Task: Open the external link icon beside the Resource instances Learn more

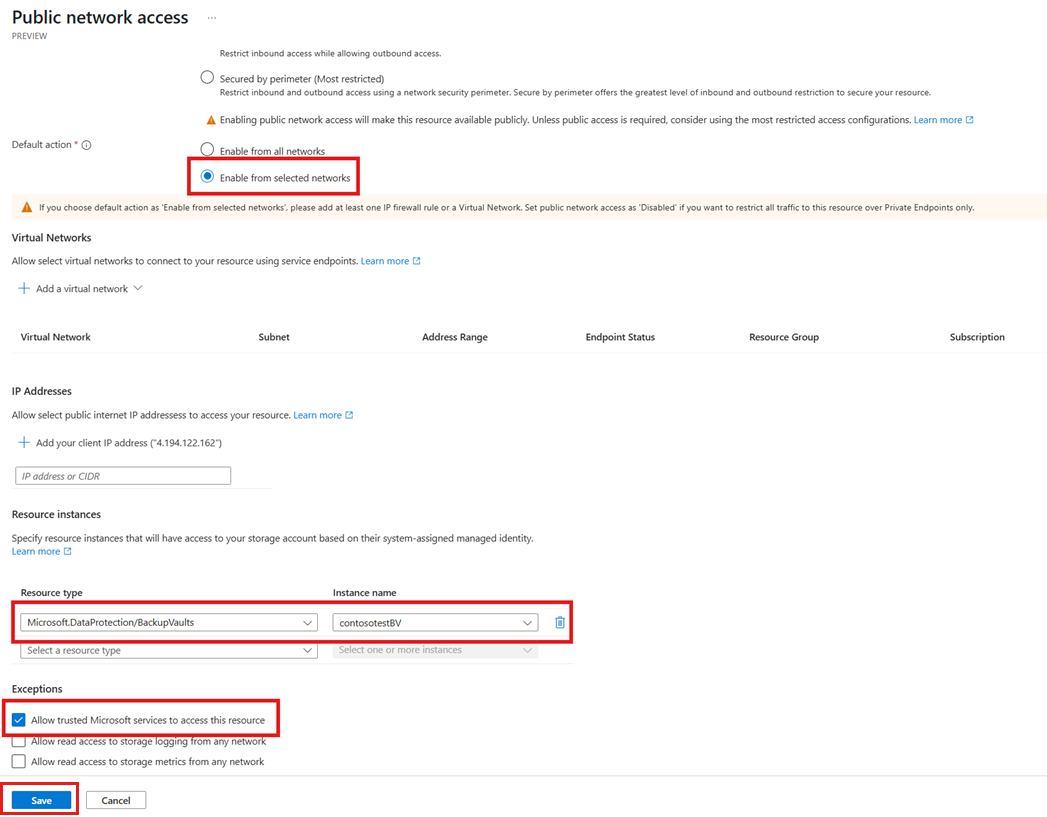Action: click(67, 551)
